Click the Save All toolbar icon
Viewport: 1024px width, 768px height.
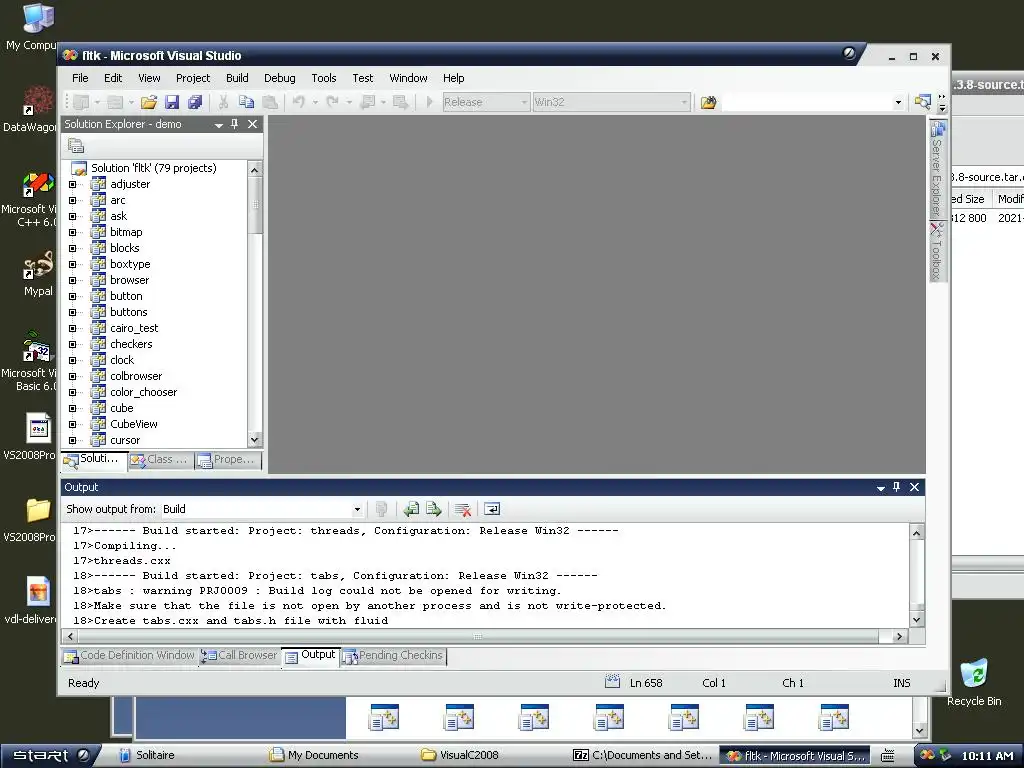pyautogui.click(x=195, y=102)
